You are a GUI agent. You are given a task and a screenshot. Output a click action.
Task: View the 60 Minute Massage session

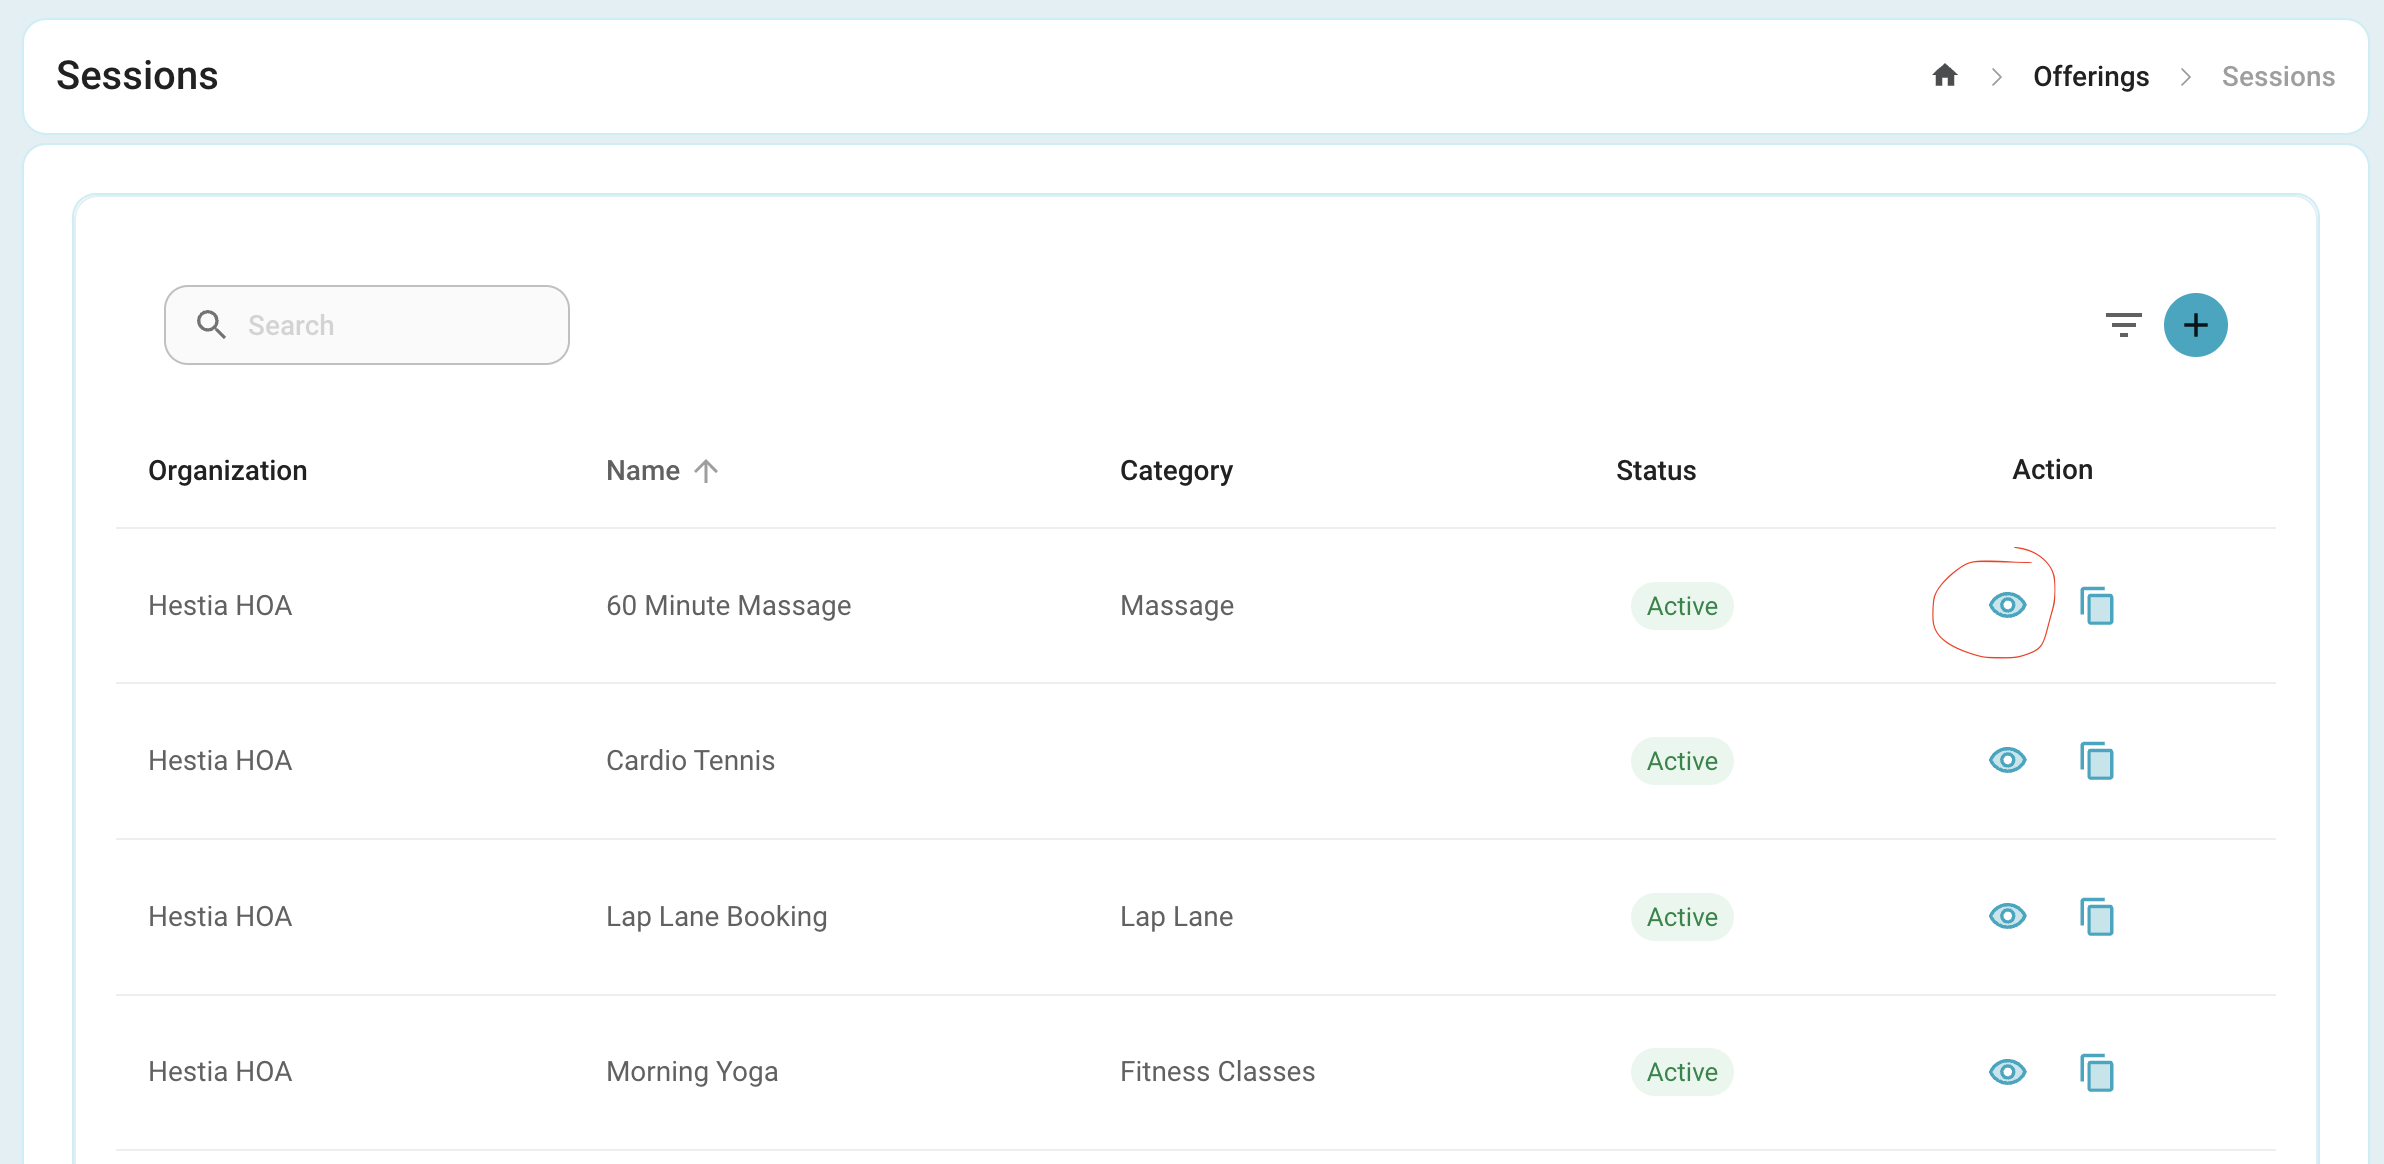click(2007, 605)
